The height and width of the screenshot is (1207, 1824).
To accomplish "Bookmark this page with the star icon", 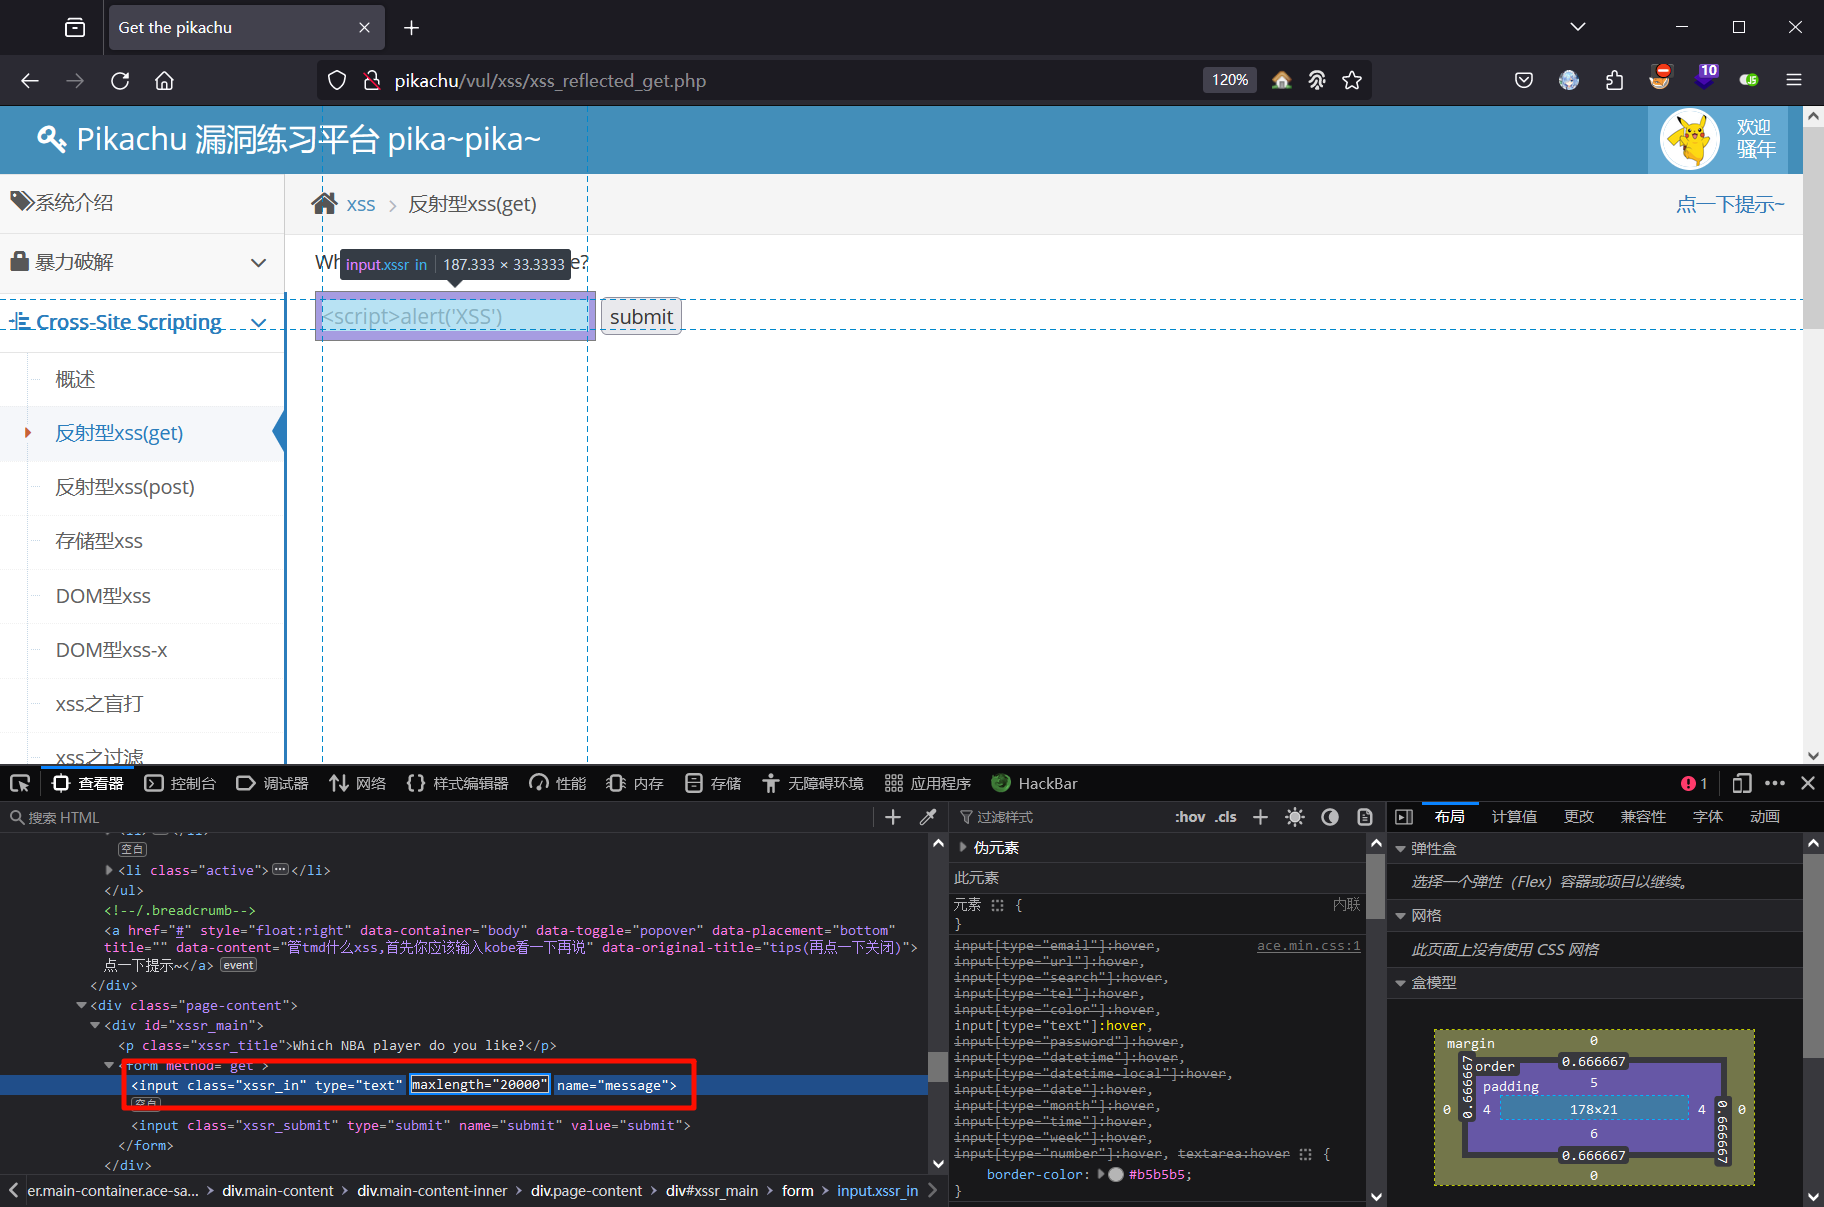I will (1352, 80).
